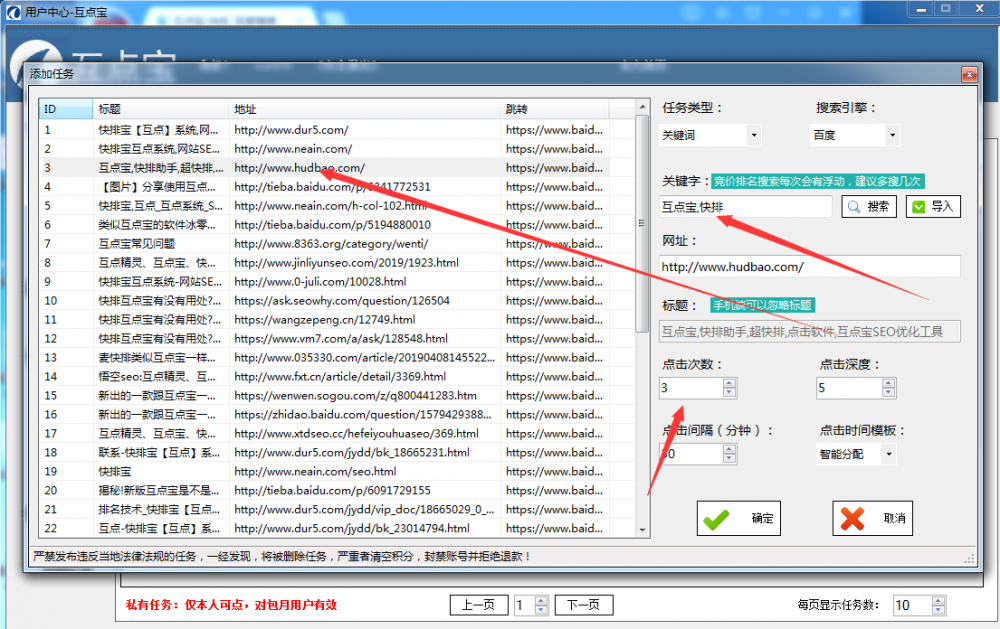Screen dimensions: 1000x629
Task: Close the 添加任务 dialog with red X
Action: [x=969, y=75]
